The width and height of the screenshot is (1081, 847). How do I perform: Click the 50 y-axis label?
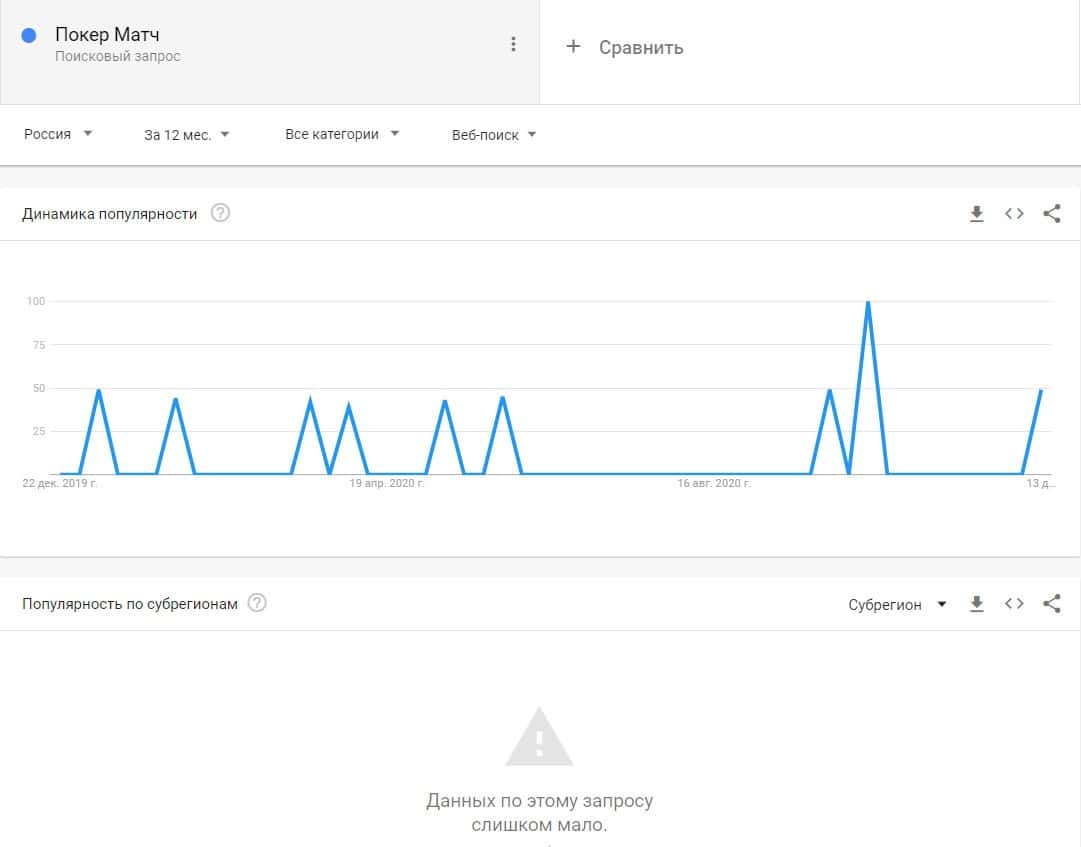[x=39, y=388]
